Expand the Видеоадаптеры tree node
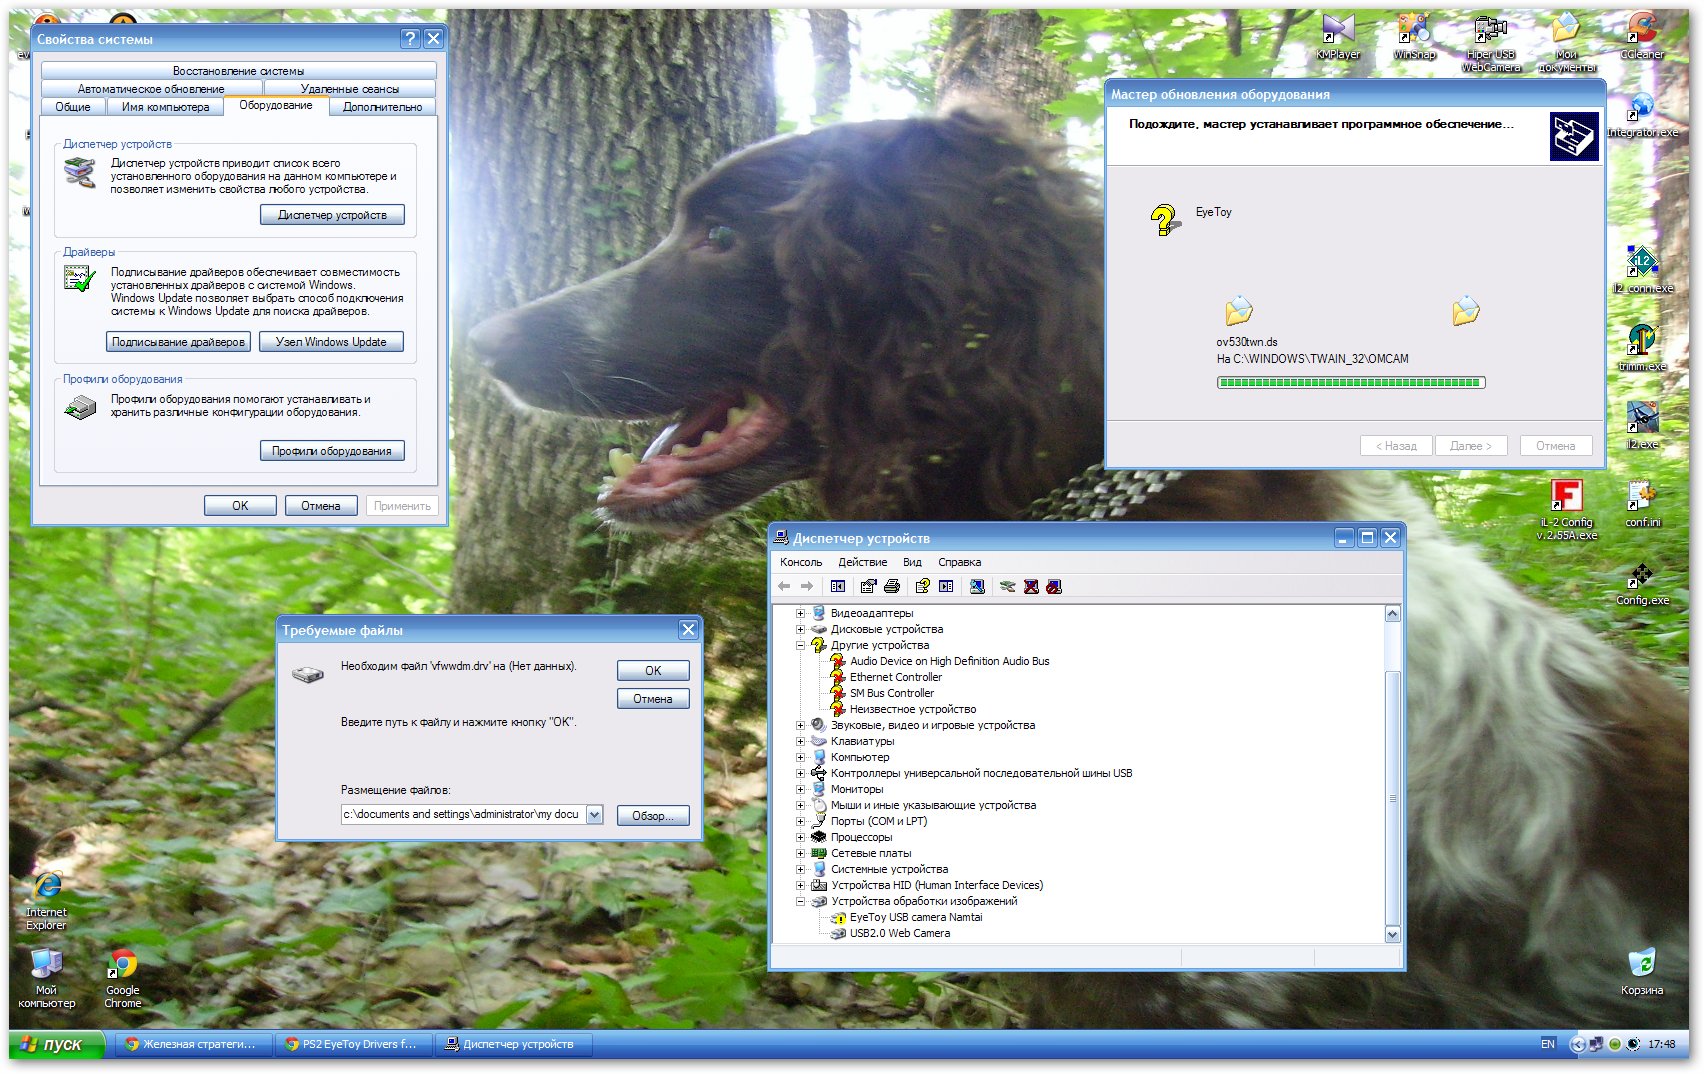The image size is (1704, 1074). point(800,614)
